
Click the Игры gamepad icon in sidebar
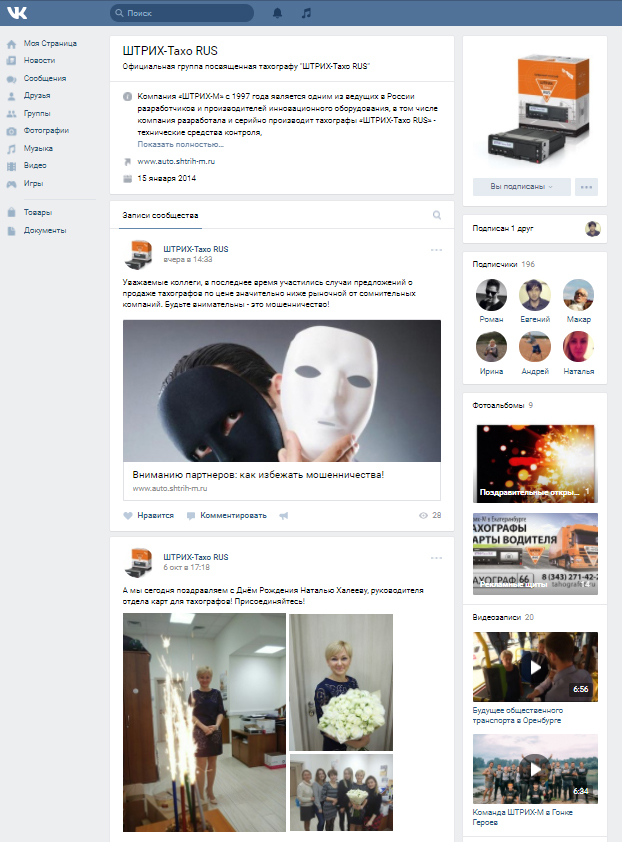[11, 184]
